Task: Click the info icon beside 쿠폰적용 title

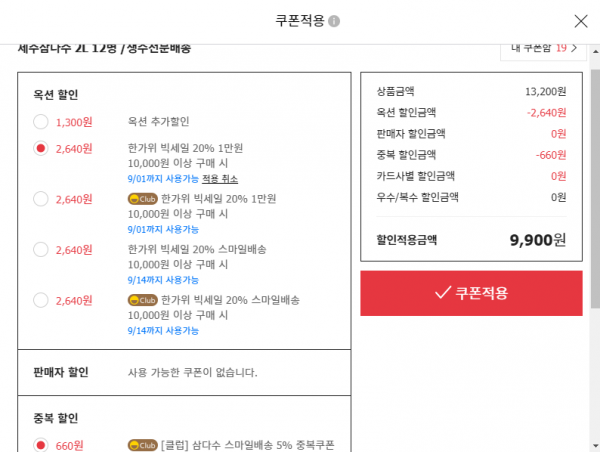Action: click(x=334, y=21)
